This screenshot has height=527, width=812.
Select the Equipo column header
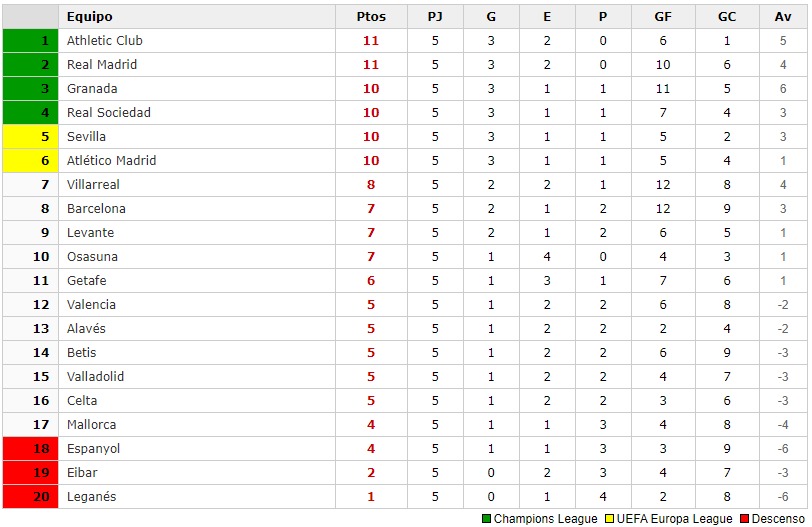pos(90,17)
